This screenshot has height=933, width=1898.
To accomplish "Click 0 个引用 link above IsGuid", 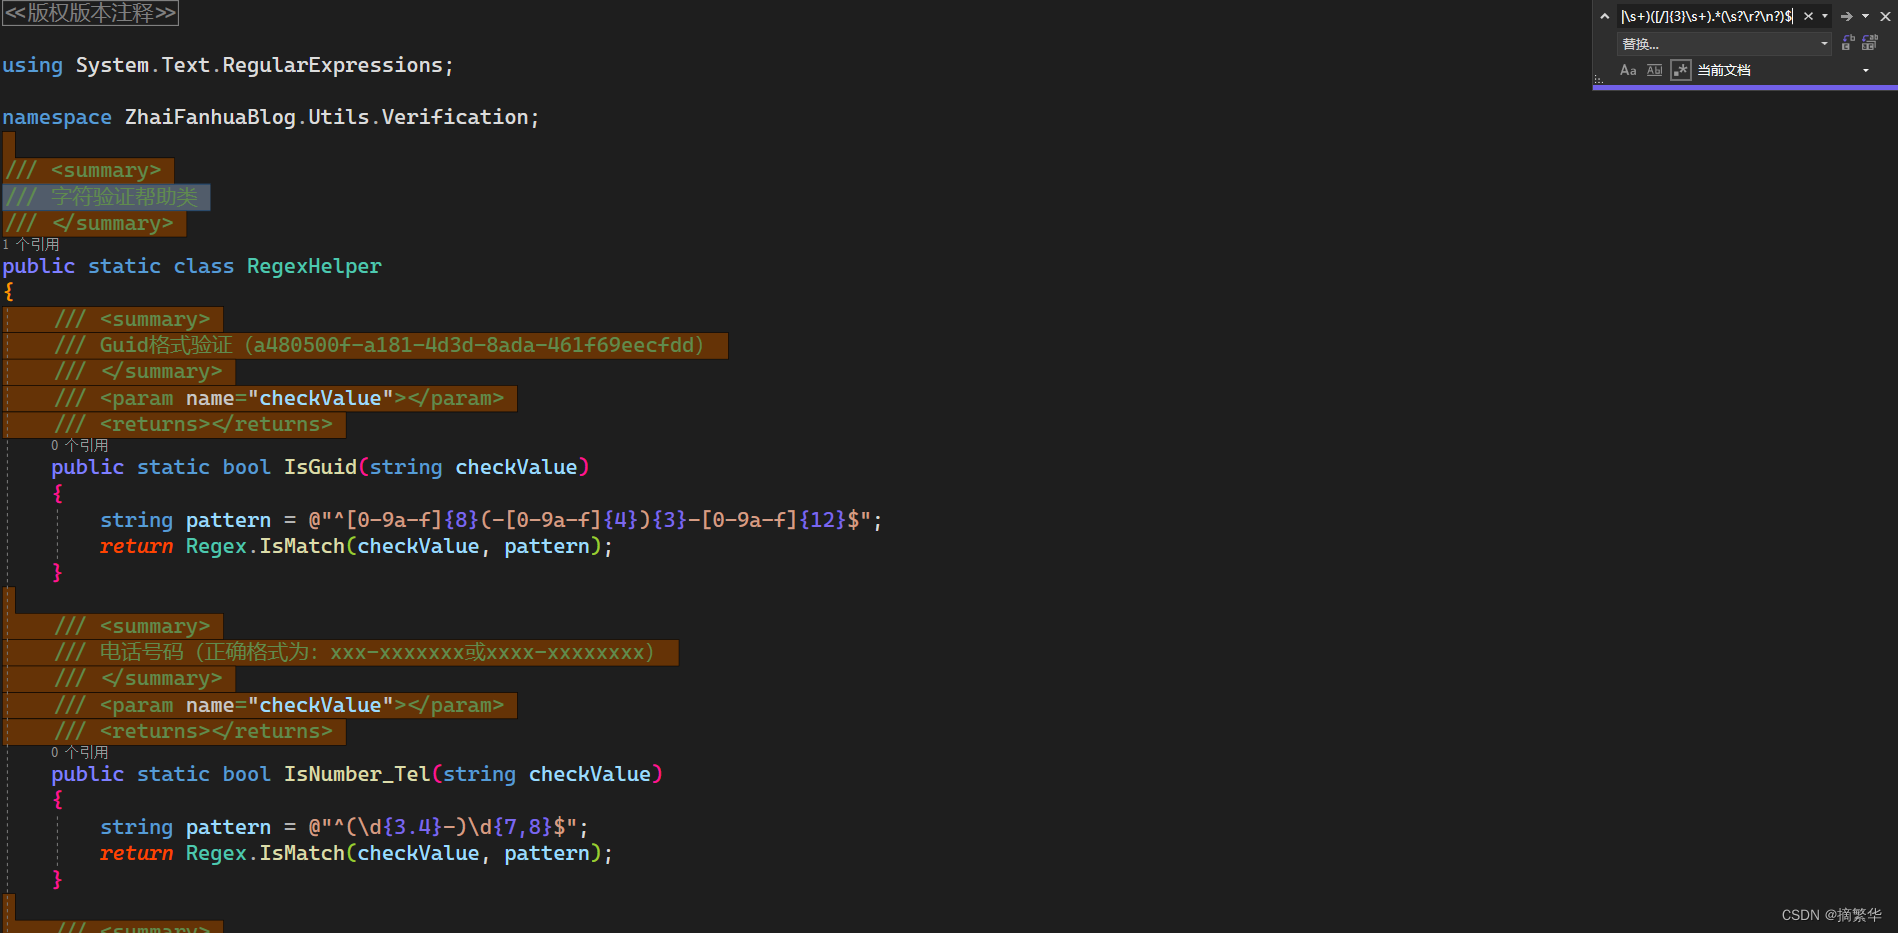I will (x=80, y=445).
